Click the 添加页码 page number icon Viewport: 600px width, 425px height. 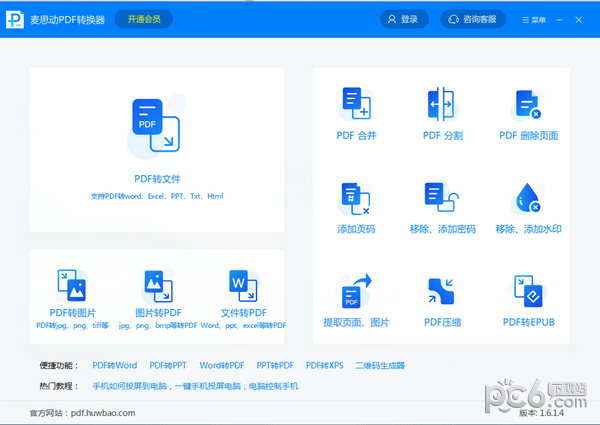click(x=355, y=199)
